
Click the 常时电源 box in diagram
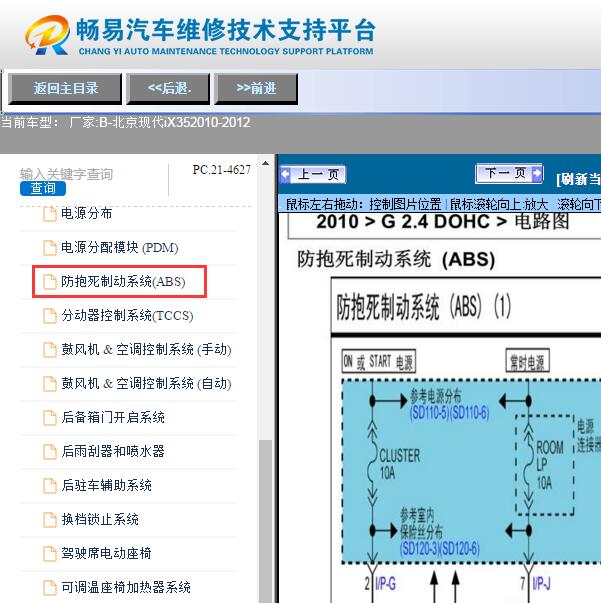(527, 361)
